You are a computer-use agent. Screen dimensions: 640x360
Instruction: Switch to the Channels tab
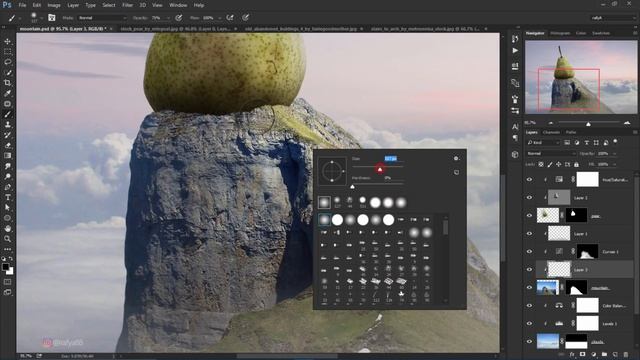pyautogui.click(x=551, y=132)
